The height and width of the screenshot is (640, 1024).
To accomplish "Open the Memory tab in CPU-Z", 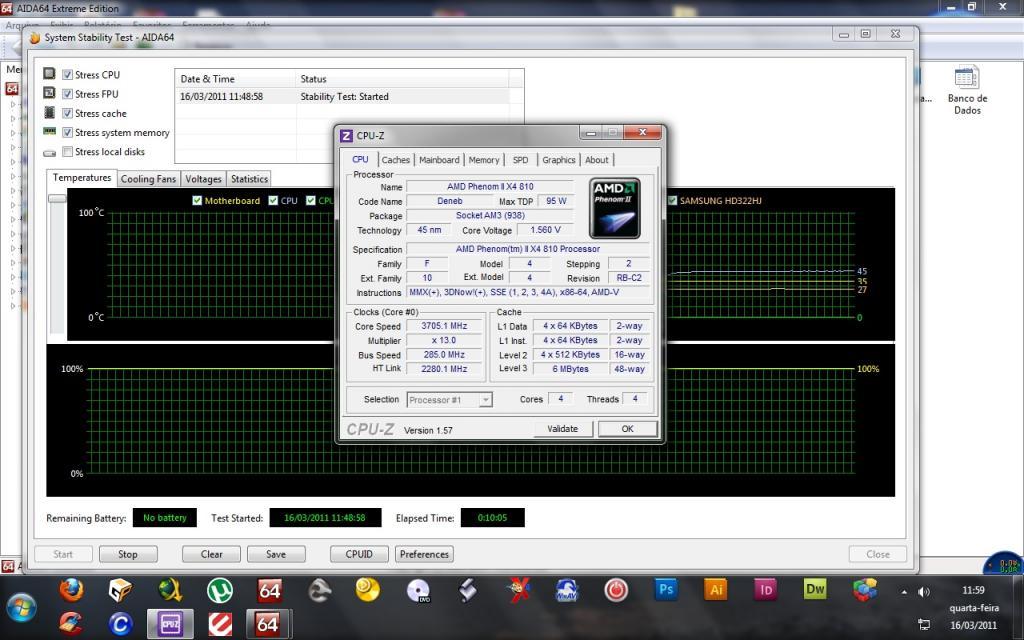I will [x=484, y=160].
